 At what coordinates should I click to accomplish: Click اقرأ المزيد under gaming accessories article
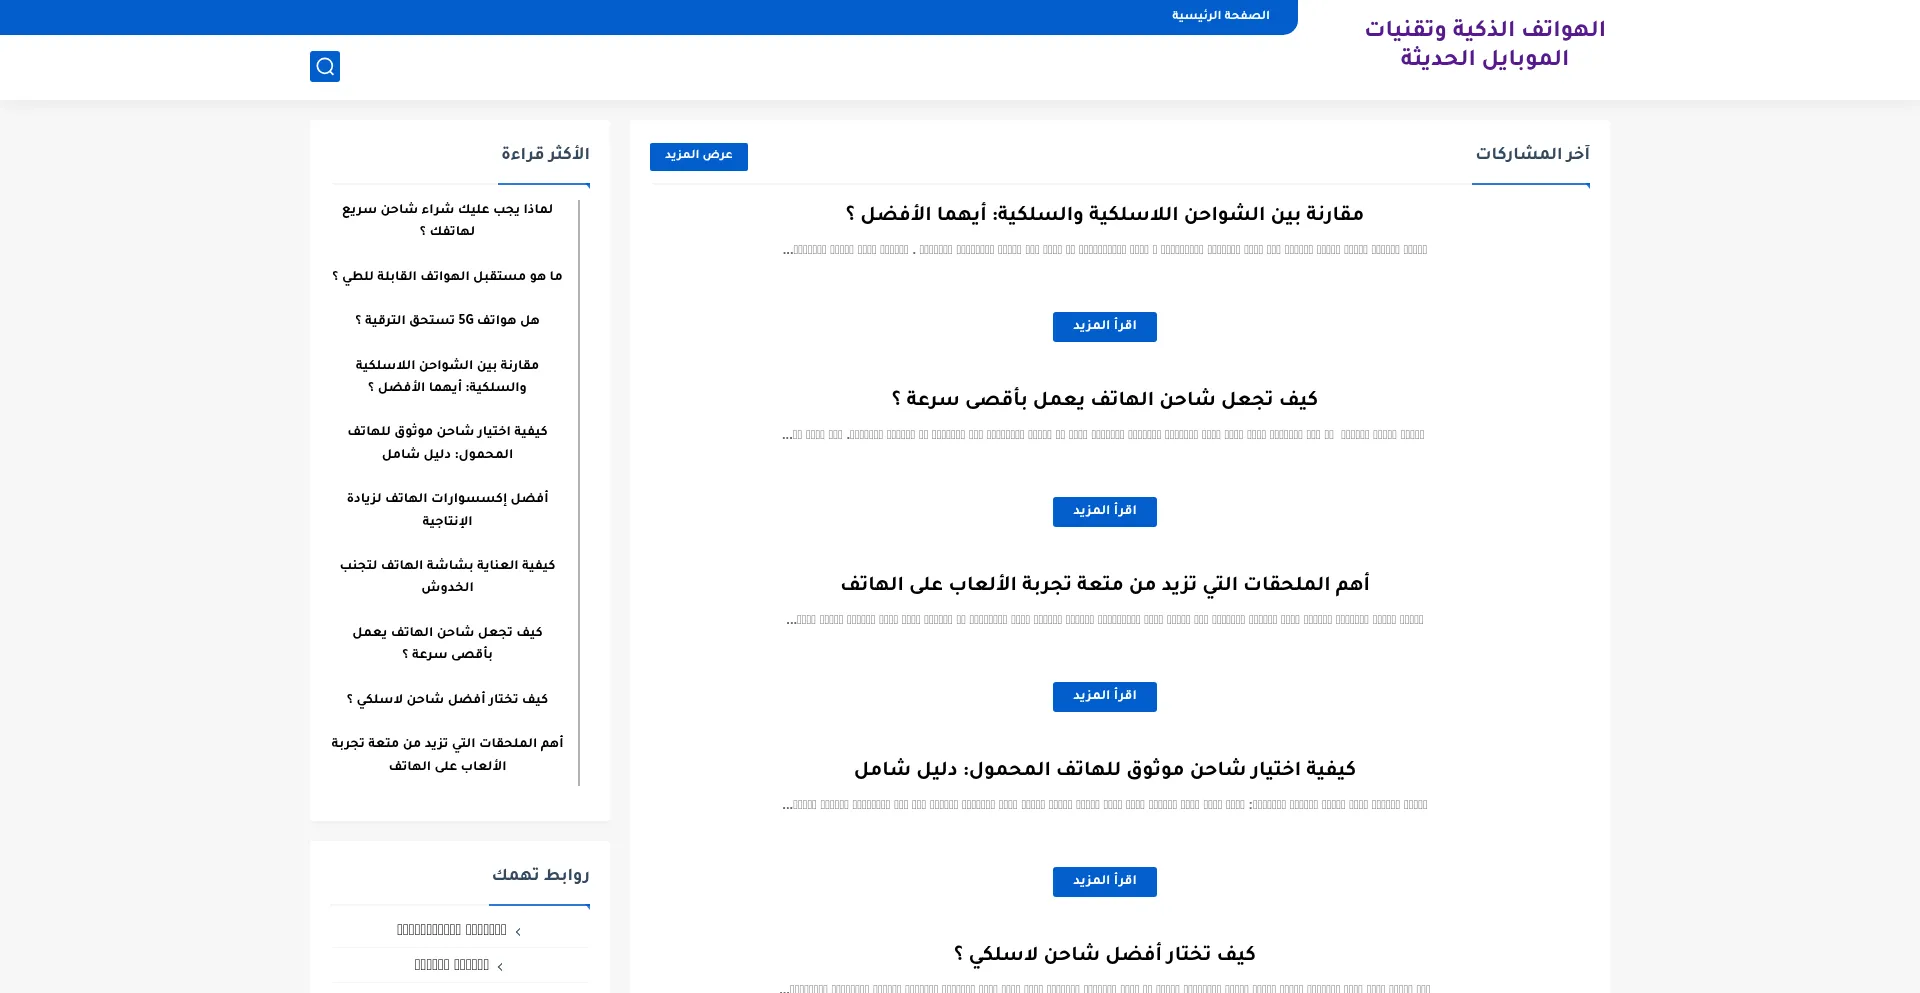pos(1104,697)
